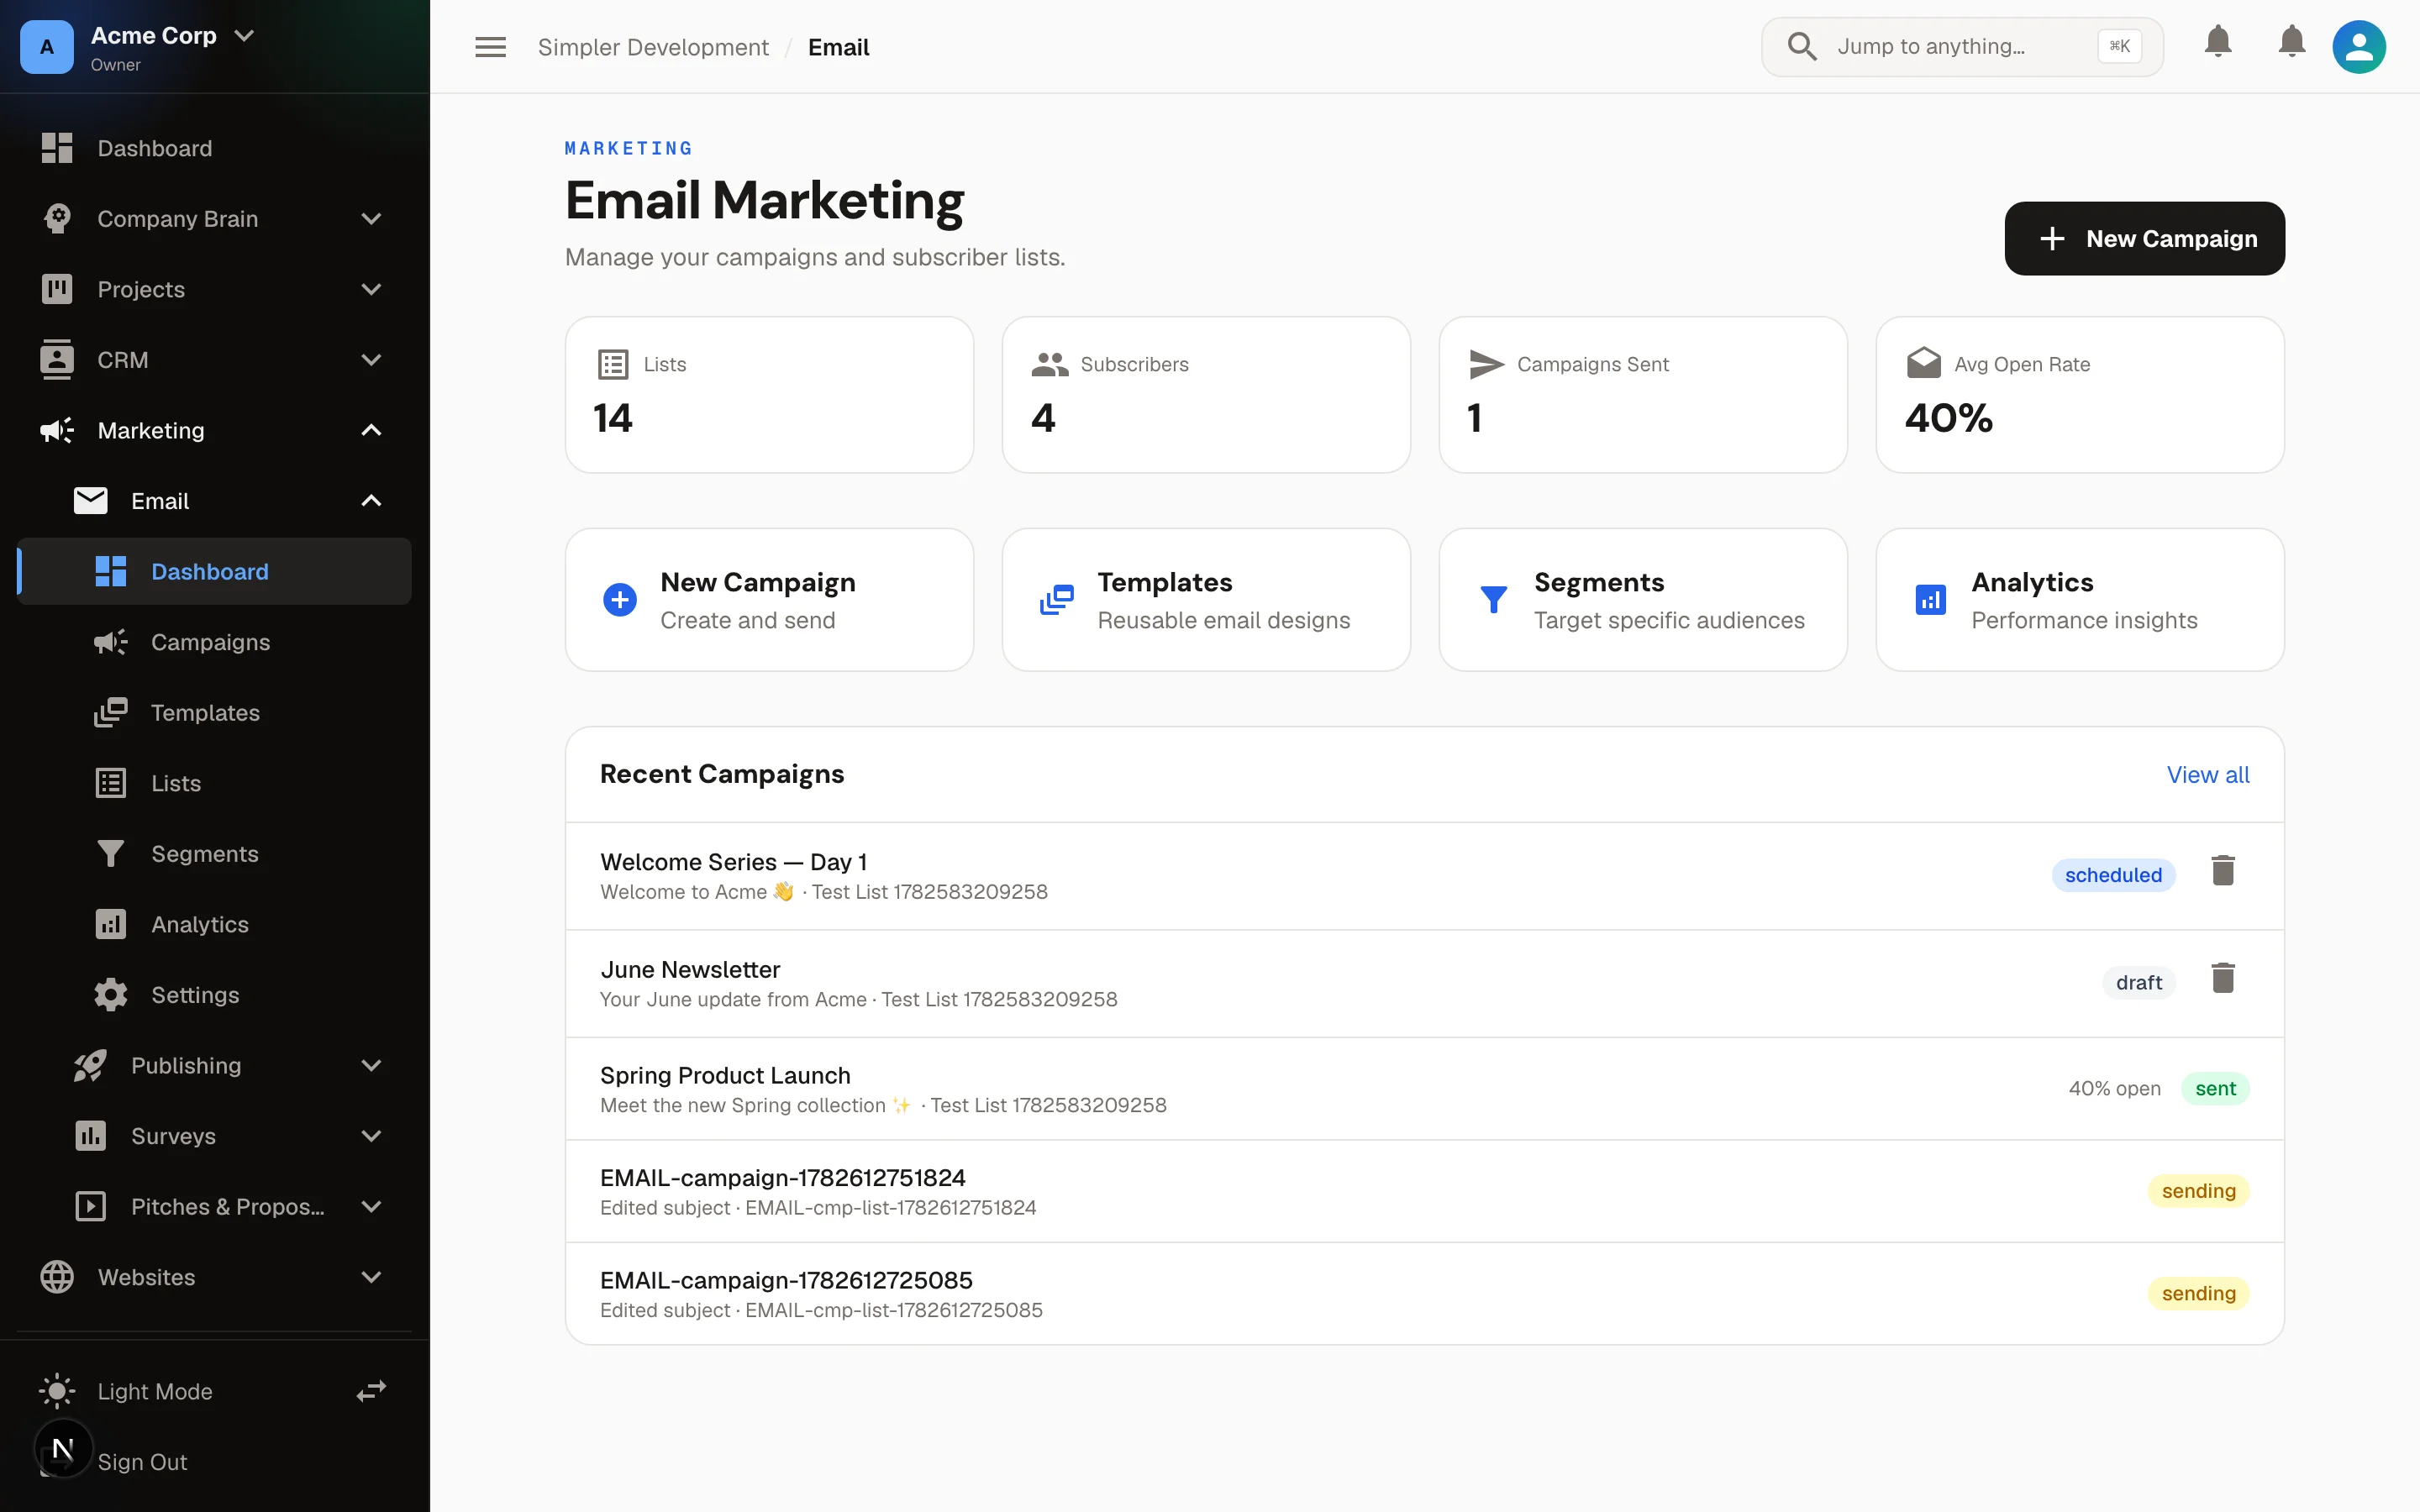Expand the Pitches & Proposals chevron
Screen dimensions: 2420x1512
pos(371,1206)
